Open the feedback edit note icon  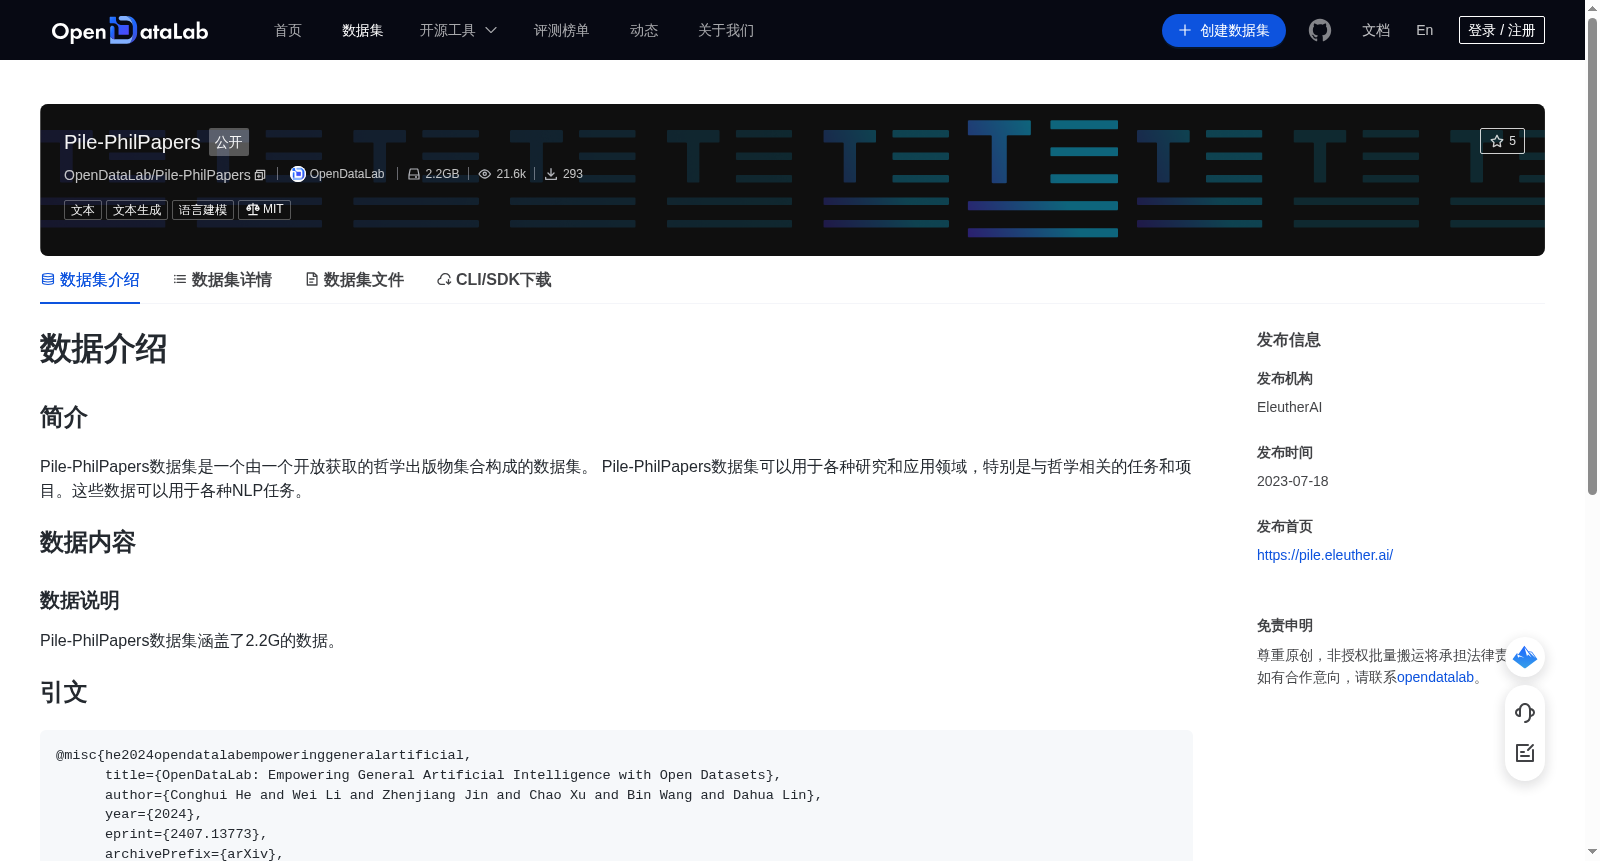click(x=1525, y=753)
